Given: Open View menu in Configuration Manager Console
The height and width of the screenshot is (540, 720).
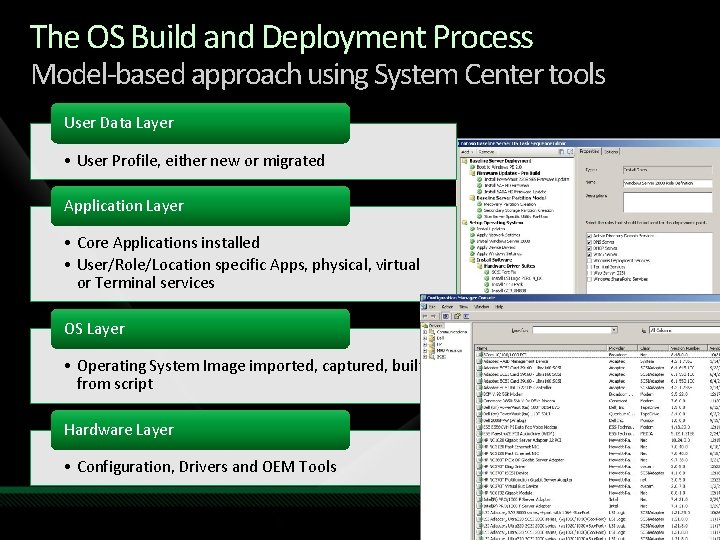Looking at the screenshot, I should coord(463,307).
